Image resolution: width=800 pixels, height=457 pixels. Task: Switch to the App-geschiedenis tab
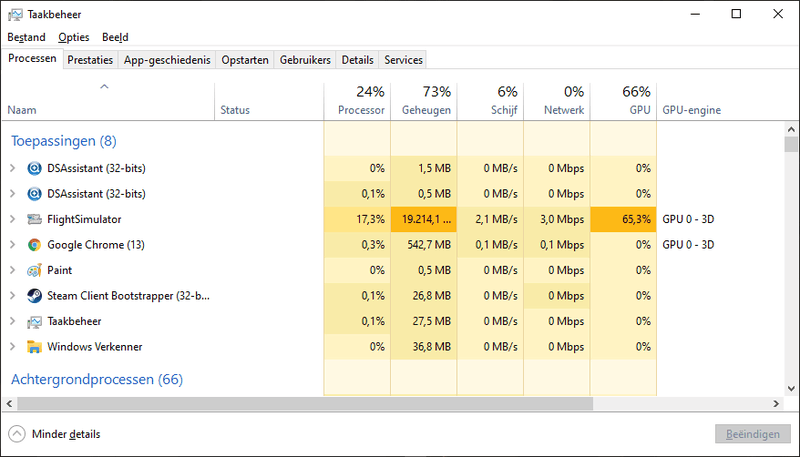point(167,60)
